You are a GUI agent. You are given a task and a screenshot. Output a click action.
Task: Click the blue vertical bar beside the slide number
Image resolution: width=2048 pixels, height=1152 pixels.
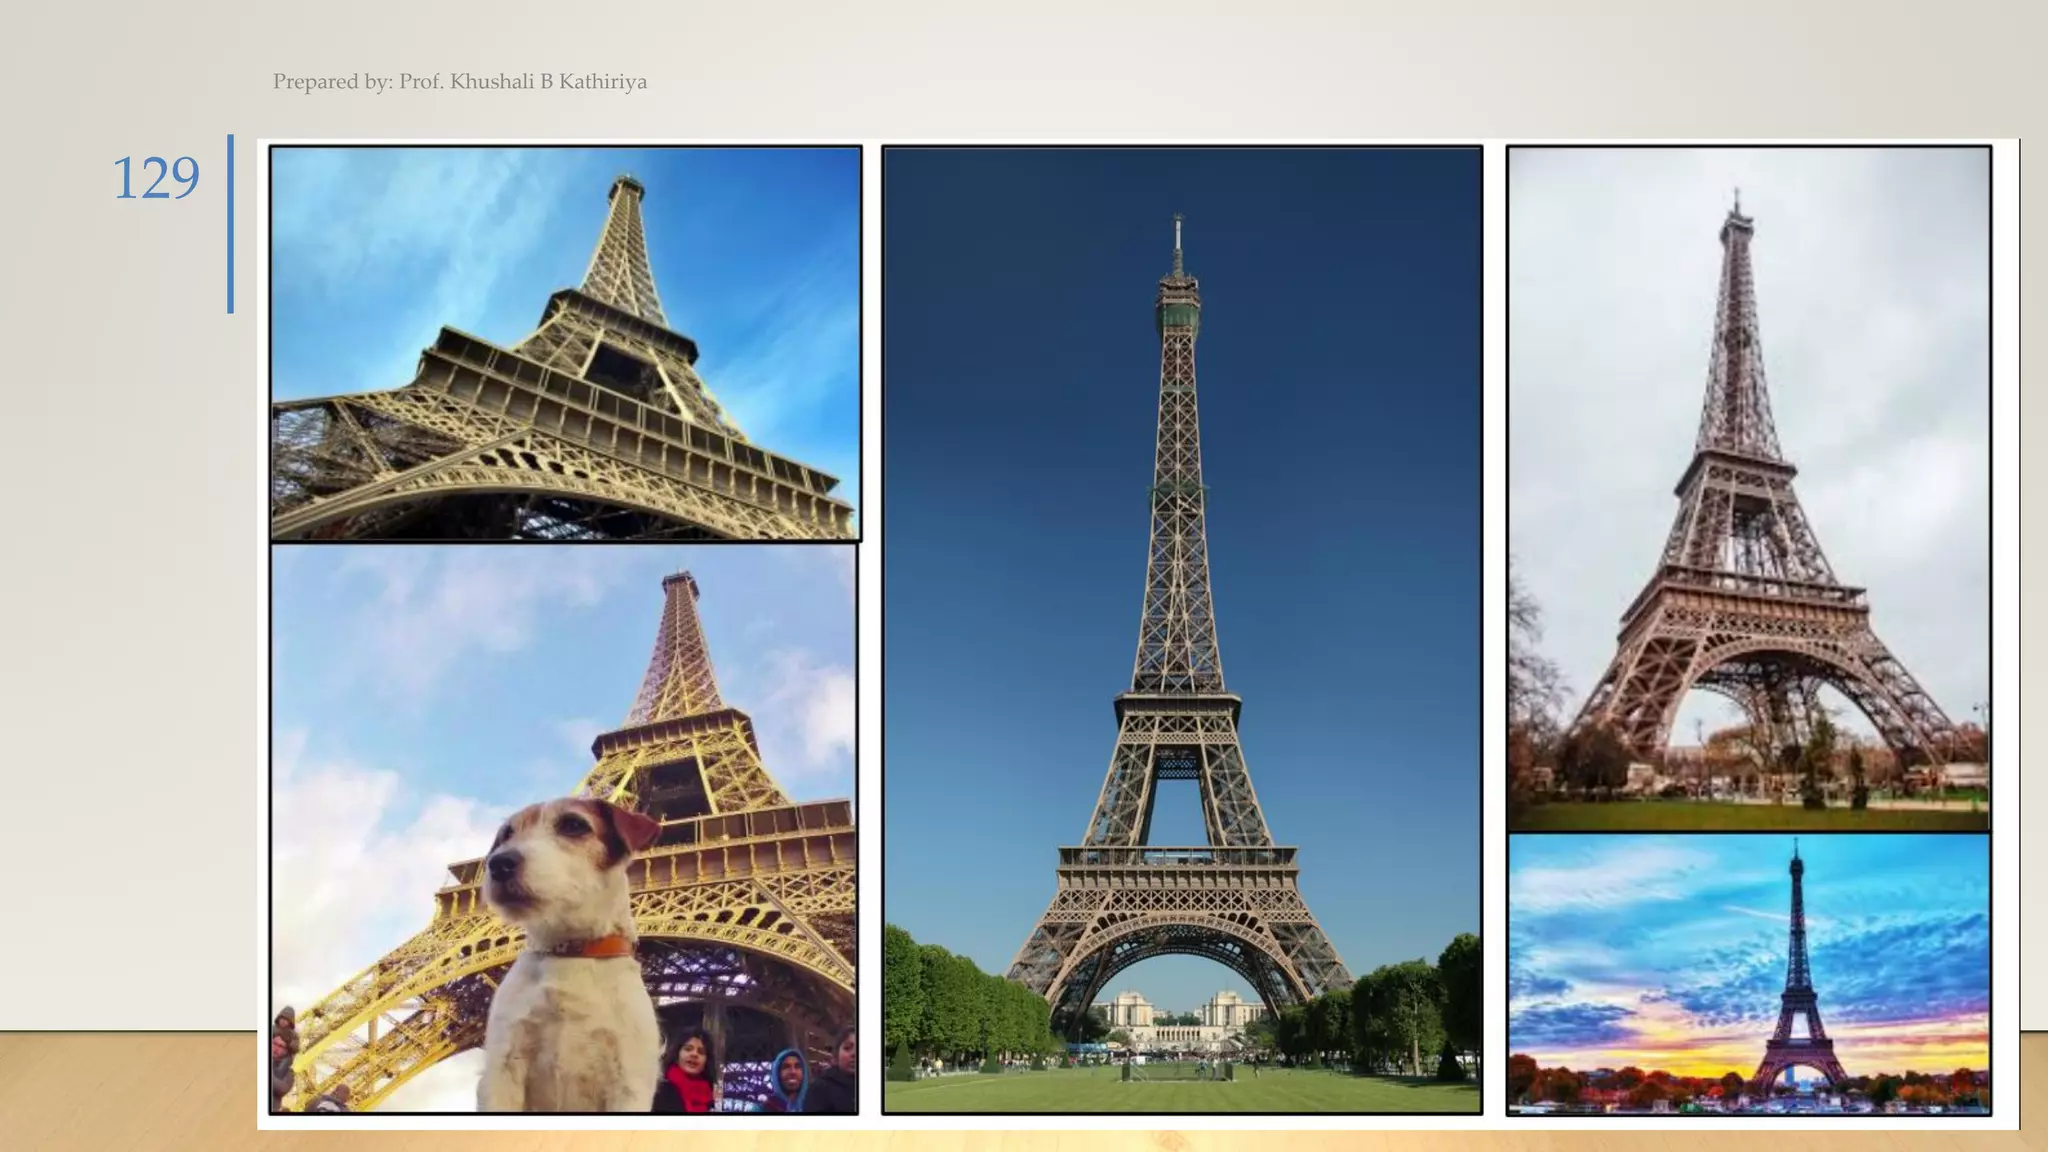pyautogui.click(x=230, y=224)
